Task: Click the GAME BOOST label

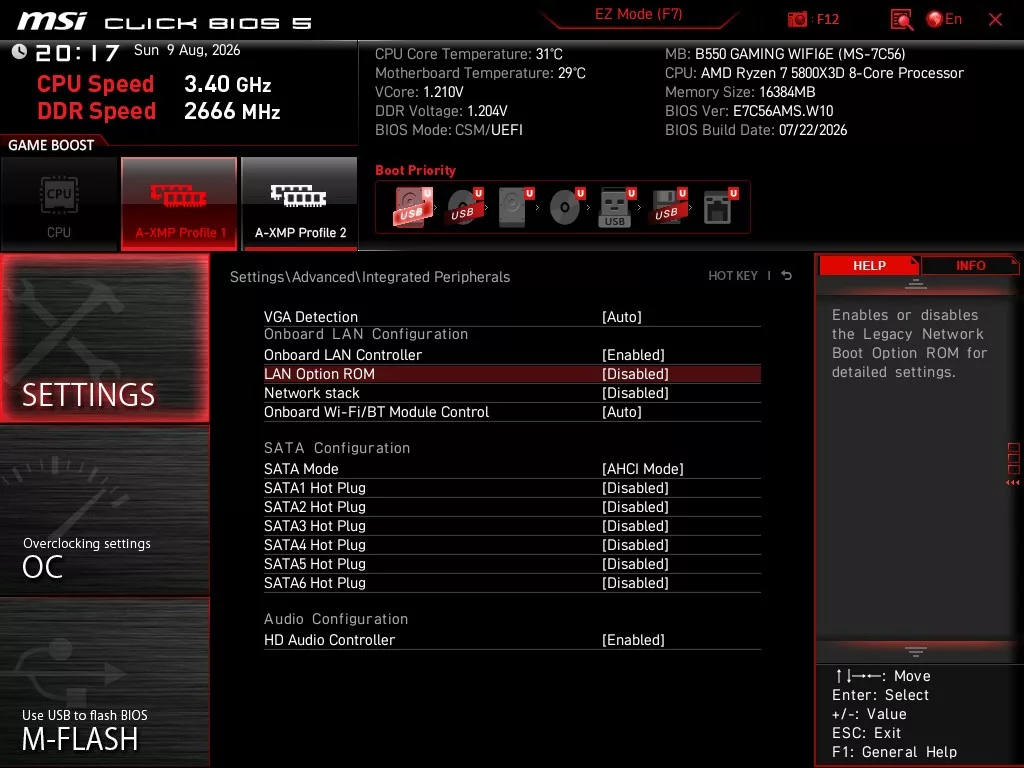Action: tap(51, 145)
